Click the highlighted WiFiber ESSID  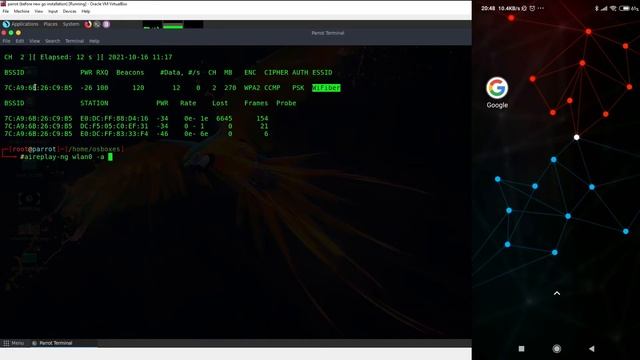[326, 88]
